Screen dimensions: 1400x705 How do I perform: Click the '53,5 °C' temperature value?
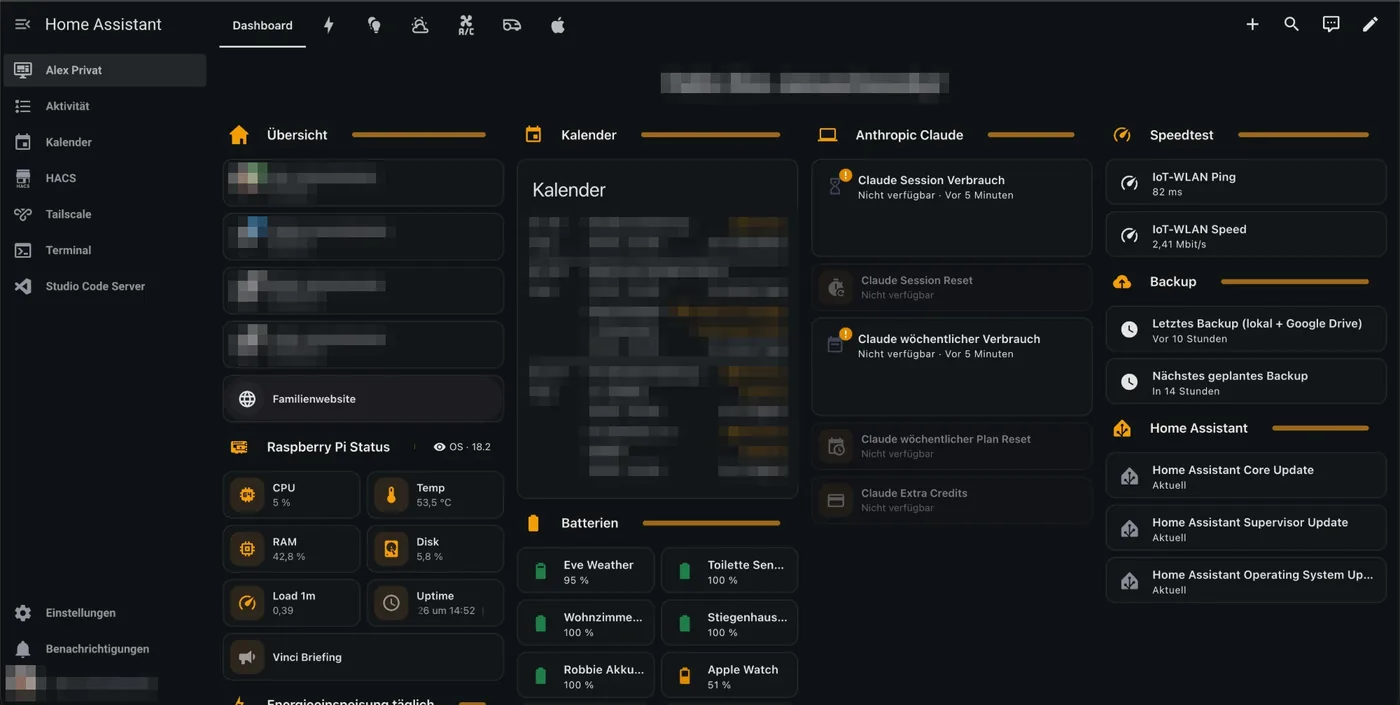point(434,502)
